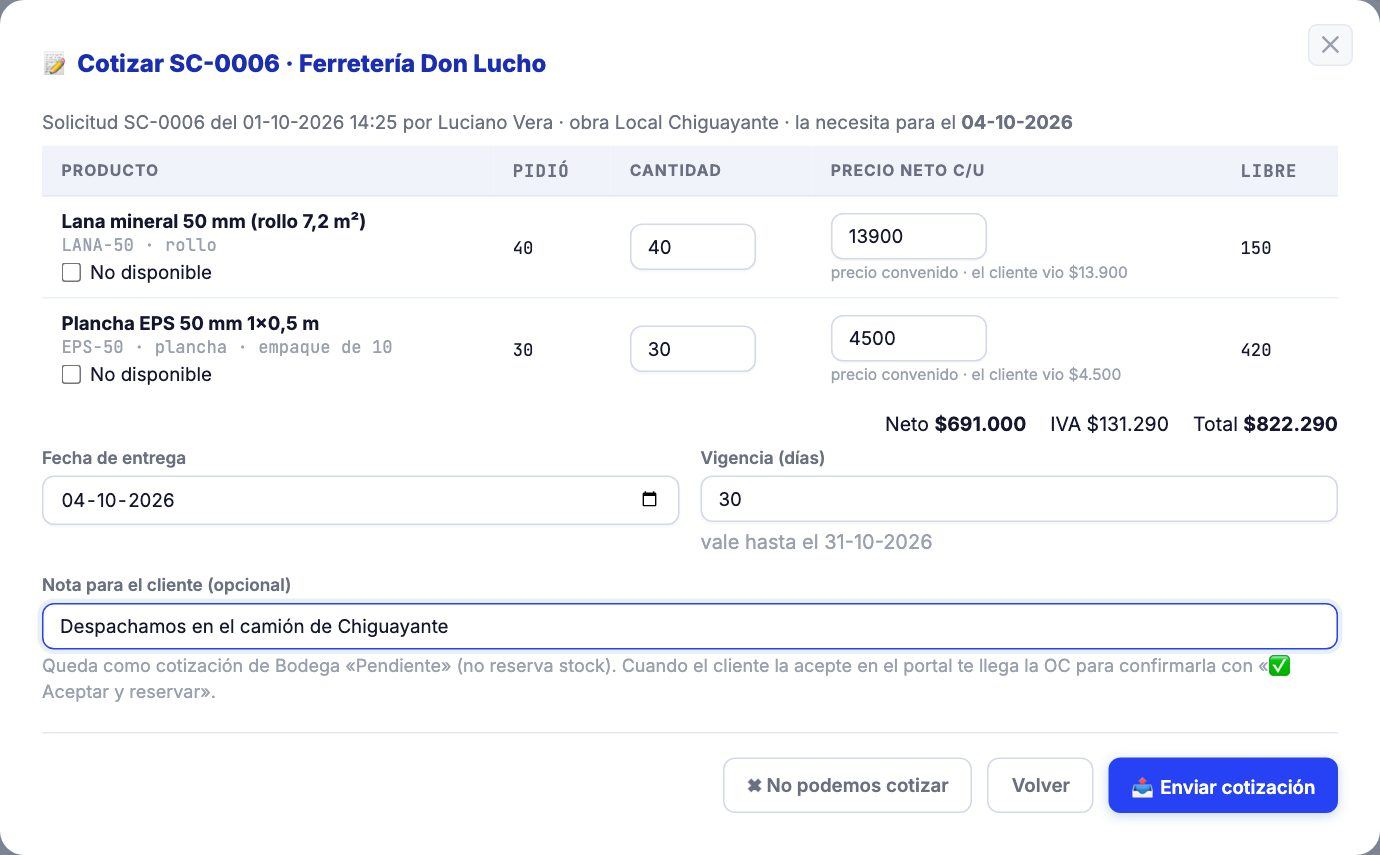The height and width of the screenshot is (855, 1380).
Task: Click the PRECIO NETO C/U column header
Action: (907, 170)
